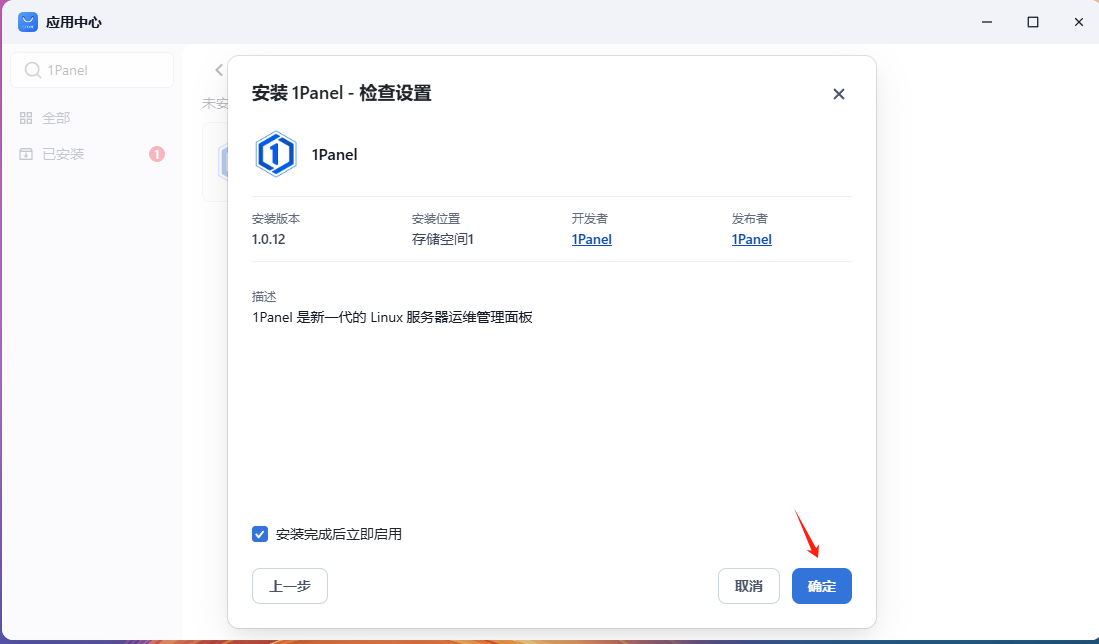Screen dimensions: 1099x644
Task: Click the install location 存储空间1
Action: pos(443,240)
